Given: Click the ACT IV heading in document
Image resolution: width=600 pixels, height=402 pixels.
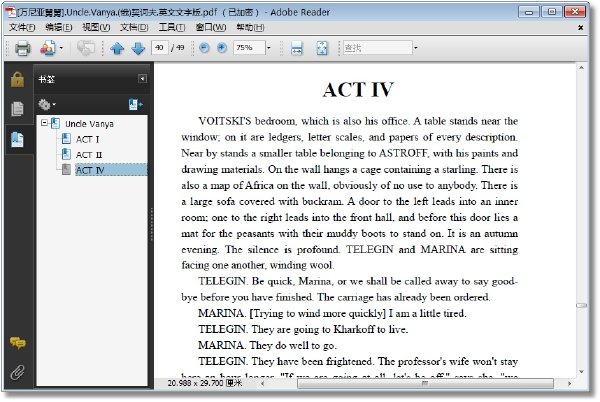Looking at the screenshot, I should coord(358,90).
